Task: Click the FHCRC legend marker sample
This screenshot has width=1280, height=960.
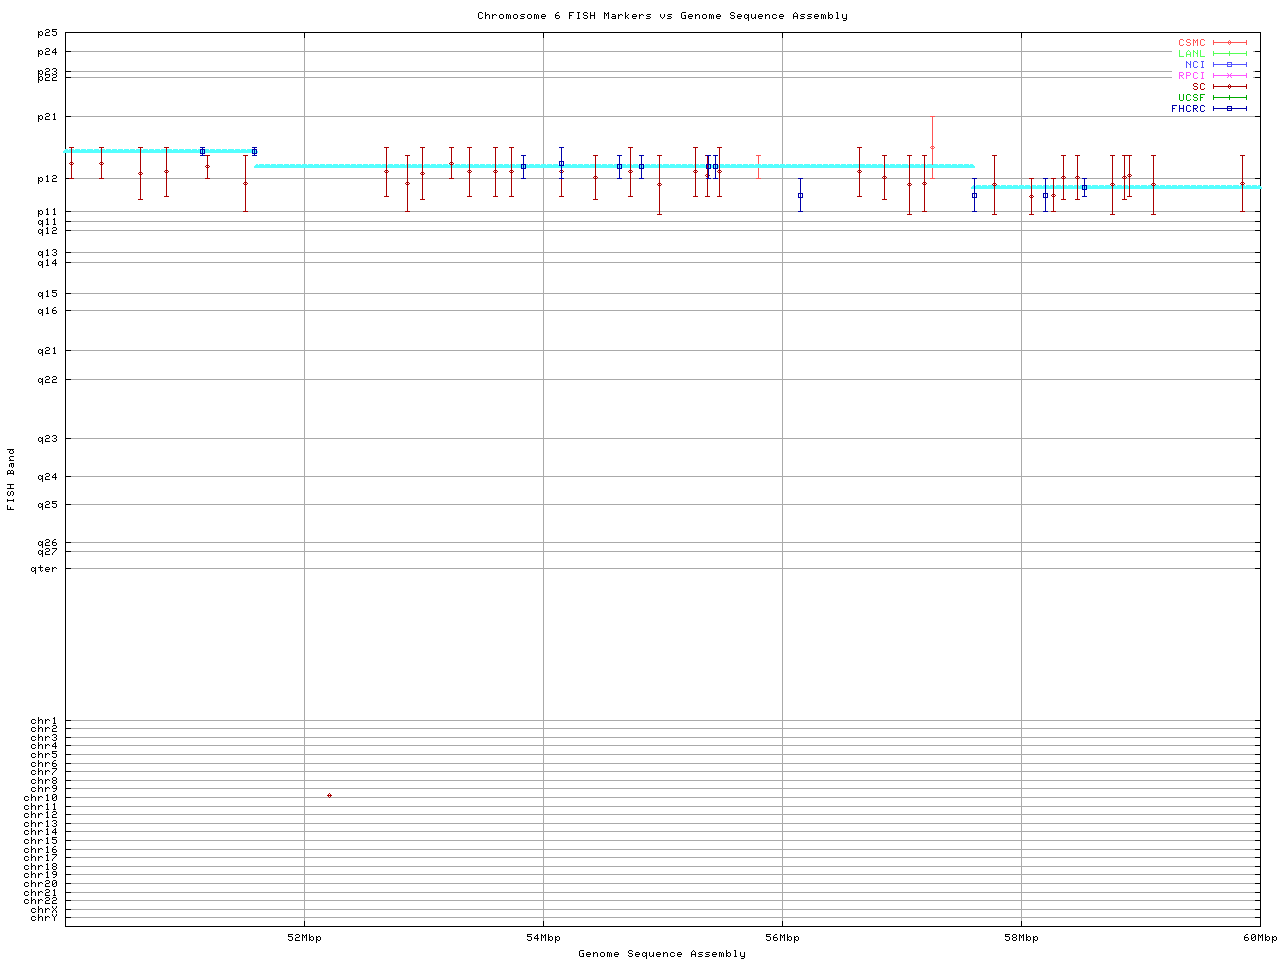Action: click(x=1229, y=109)
